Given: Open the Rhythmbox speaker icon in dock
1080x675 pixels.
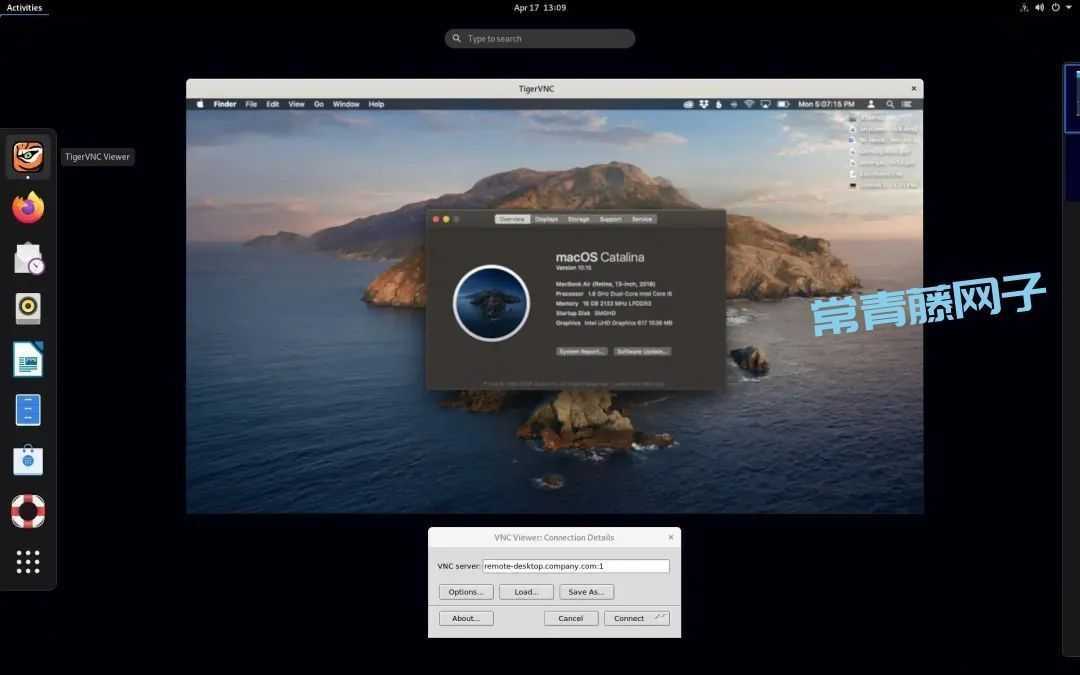Looking at the screenshot, I should pos(28,309).
